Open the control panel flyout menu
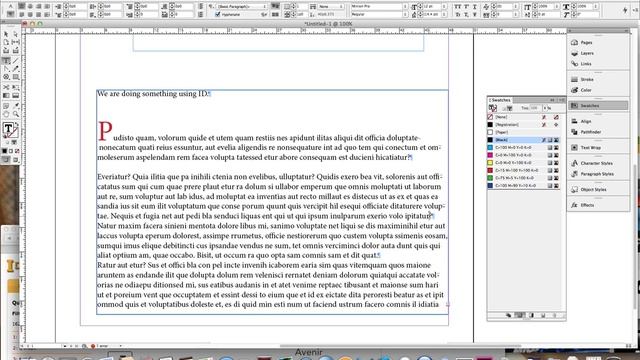This screenshot has height=360, width=640. coord(636,10)
